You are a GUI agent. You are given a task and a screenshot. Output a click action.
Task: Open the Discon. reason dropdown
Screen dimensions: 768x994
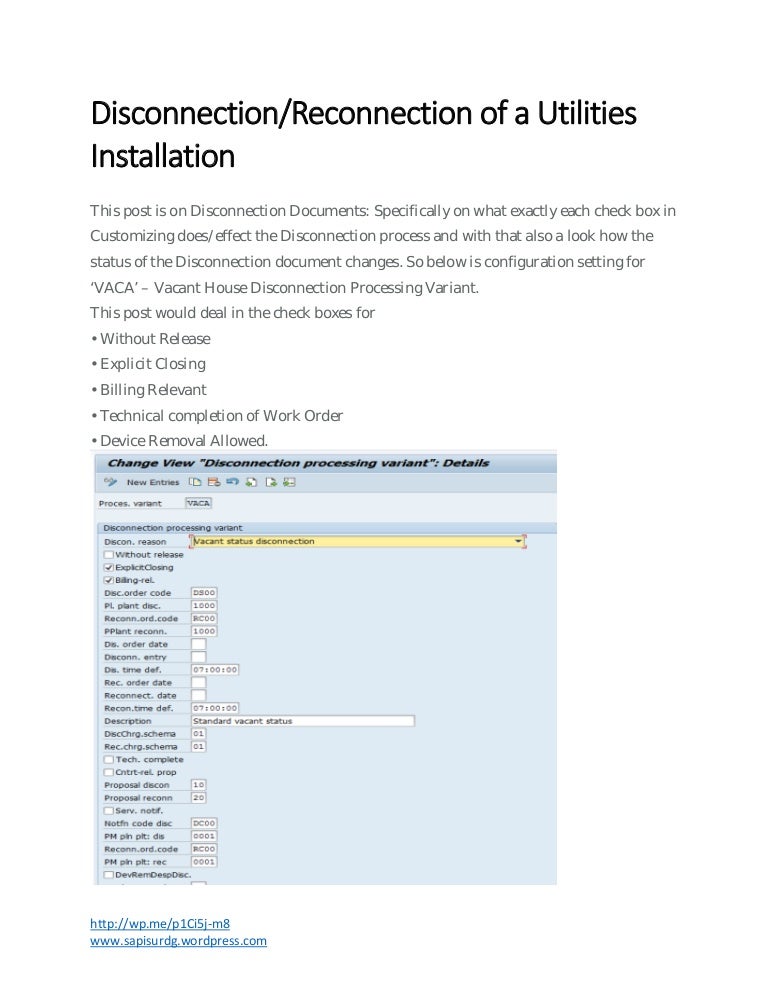click(519, 539)
